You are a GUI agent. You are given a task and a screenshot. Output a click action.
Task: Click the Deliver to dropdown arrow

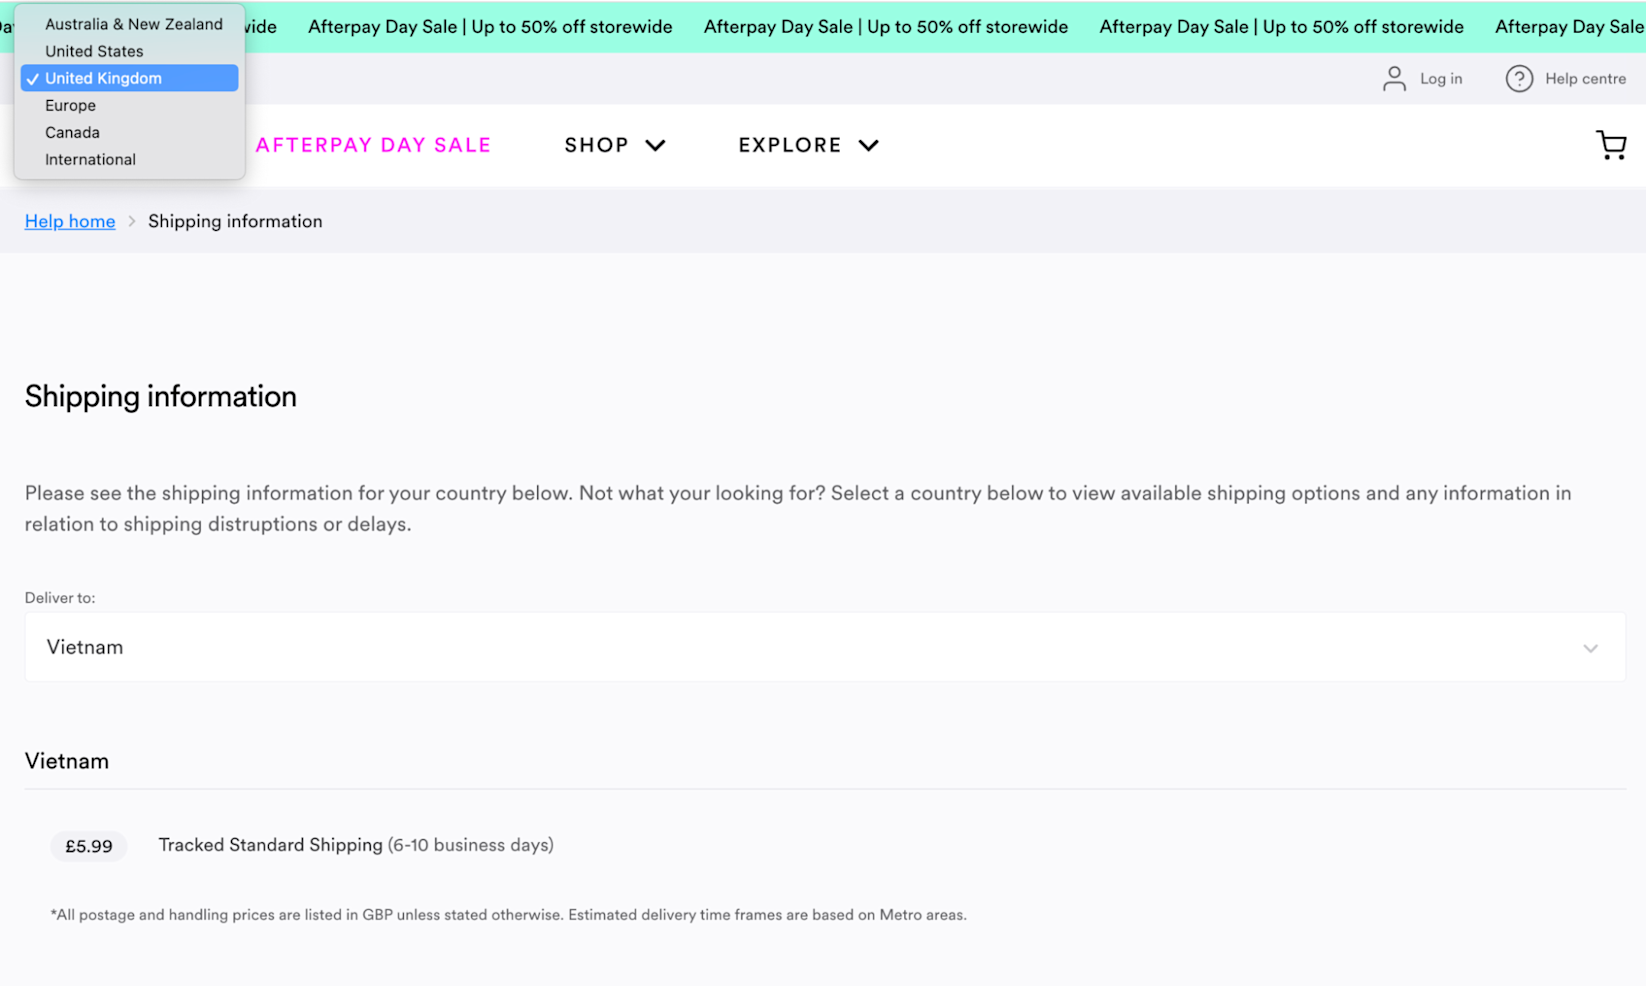pyautogui.click(x=1590, y=648)
